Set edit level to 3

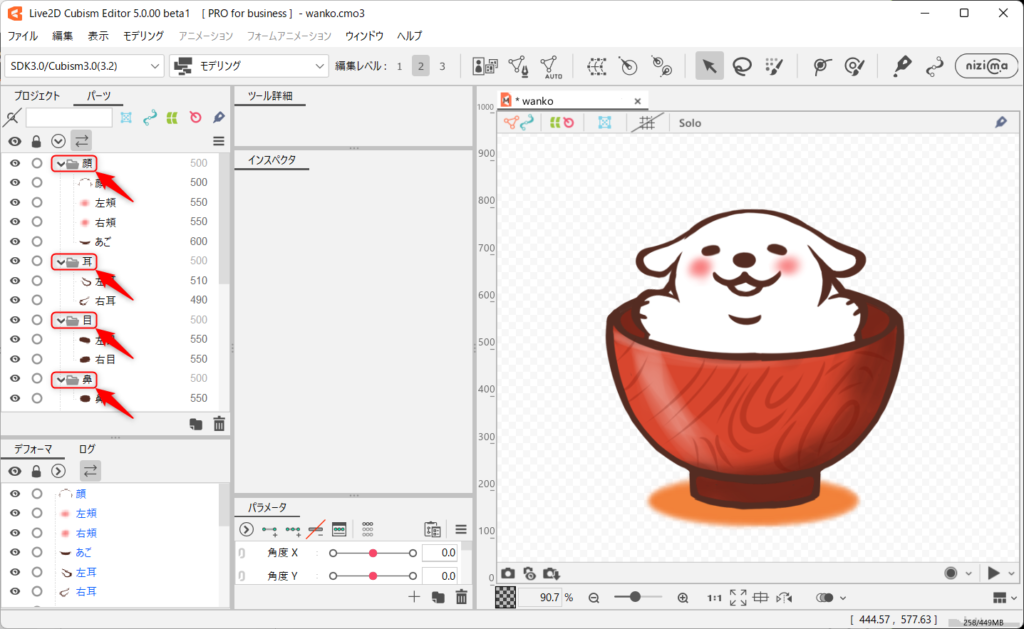pos(442,66)
